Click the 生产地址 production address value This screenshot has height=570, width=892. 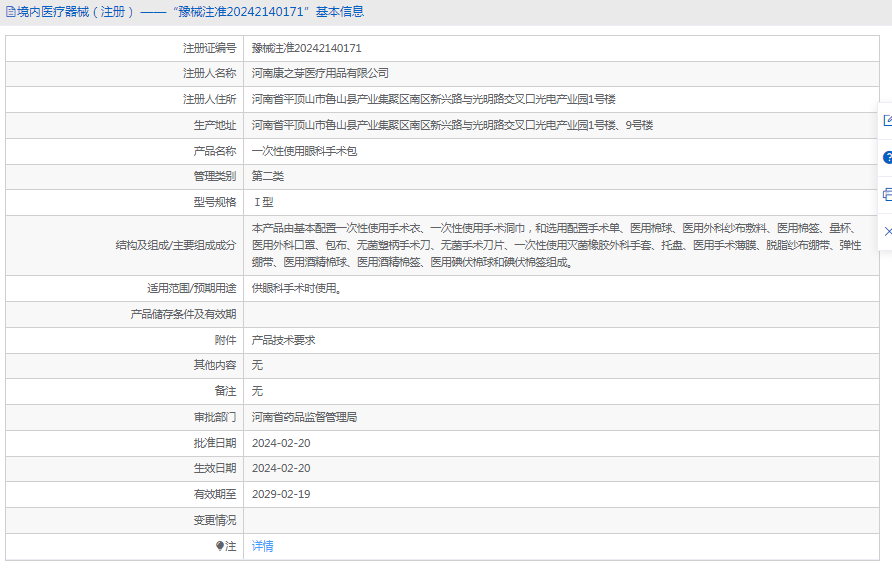pyautogui.click(x=452, y=125)
